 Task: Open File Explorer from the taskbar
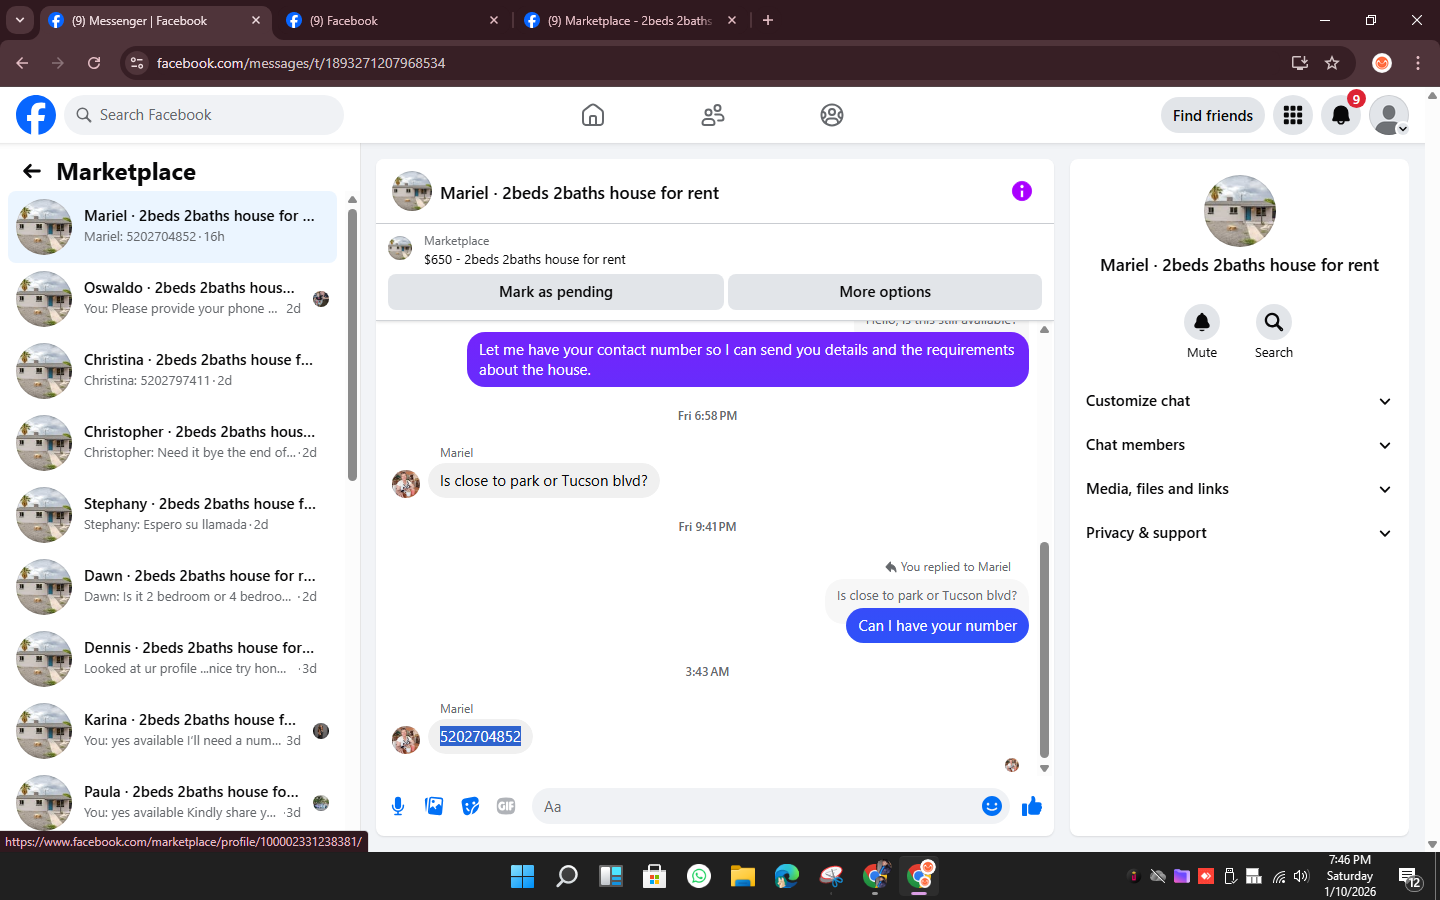743,877
